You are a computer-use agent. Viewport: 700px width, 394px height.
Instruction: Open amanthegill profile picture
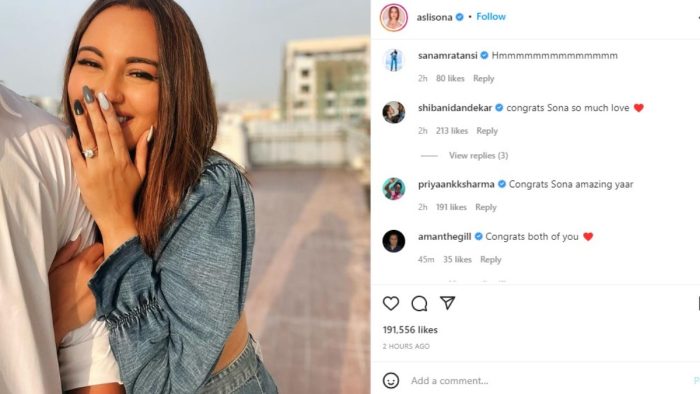click(394, 241)
